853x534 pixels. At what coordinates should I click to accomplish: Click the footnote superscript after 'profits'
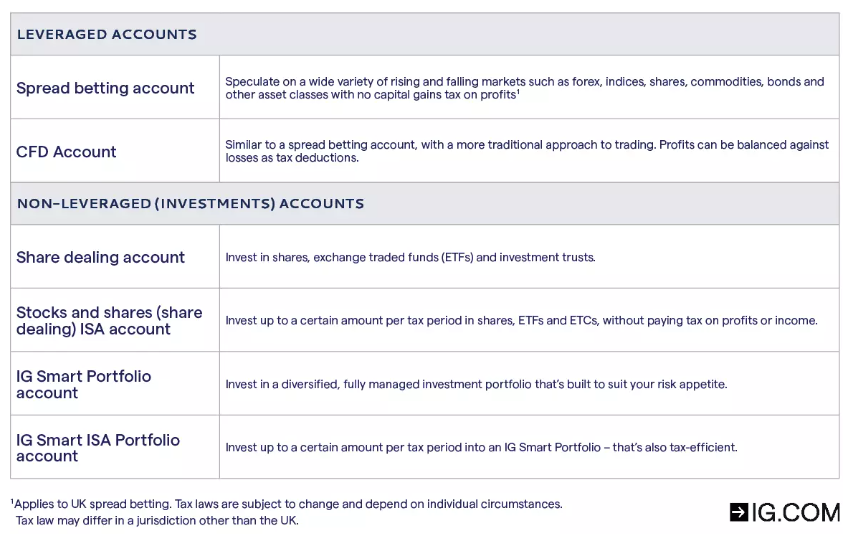click(517, 91)
